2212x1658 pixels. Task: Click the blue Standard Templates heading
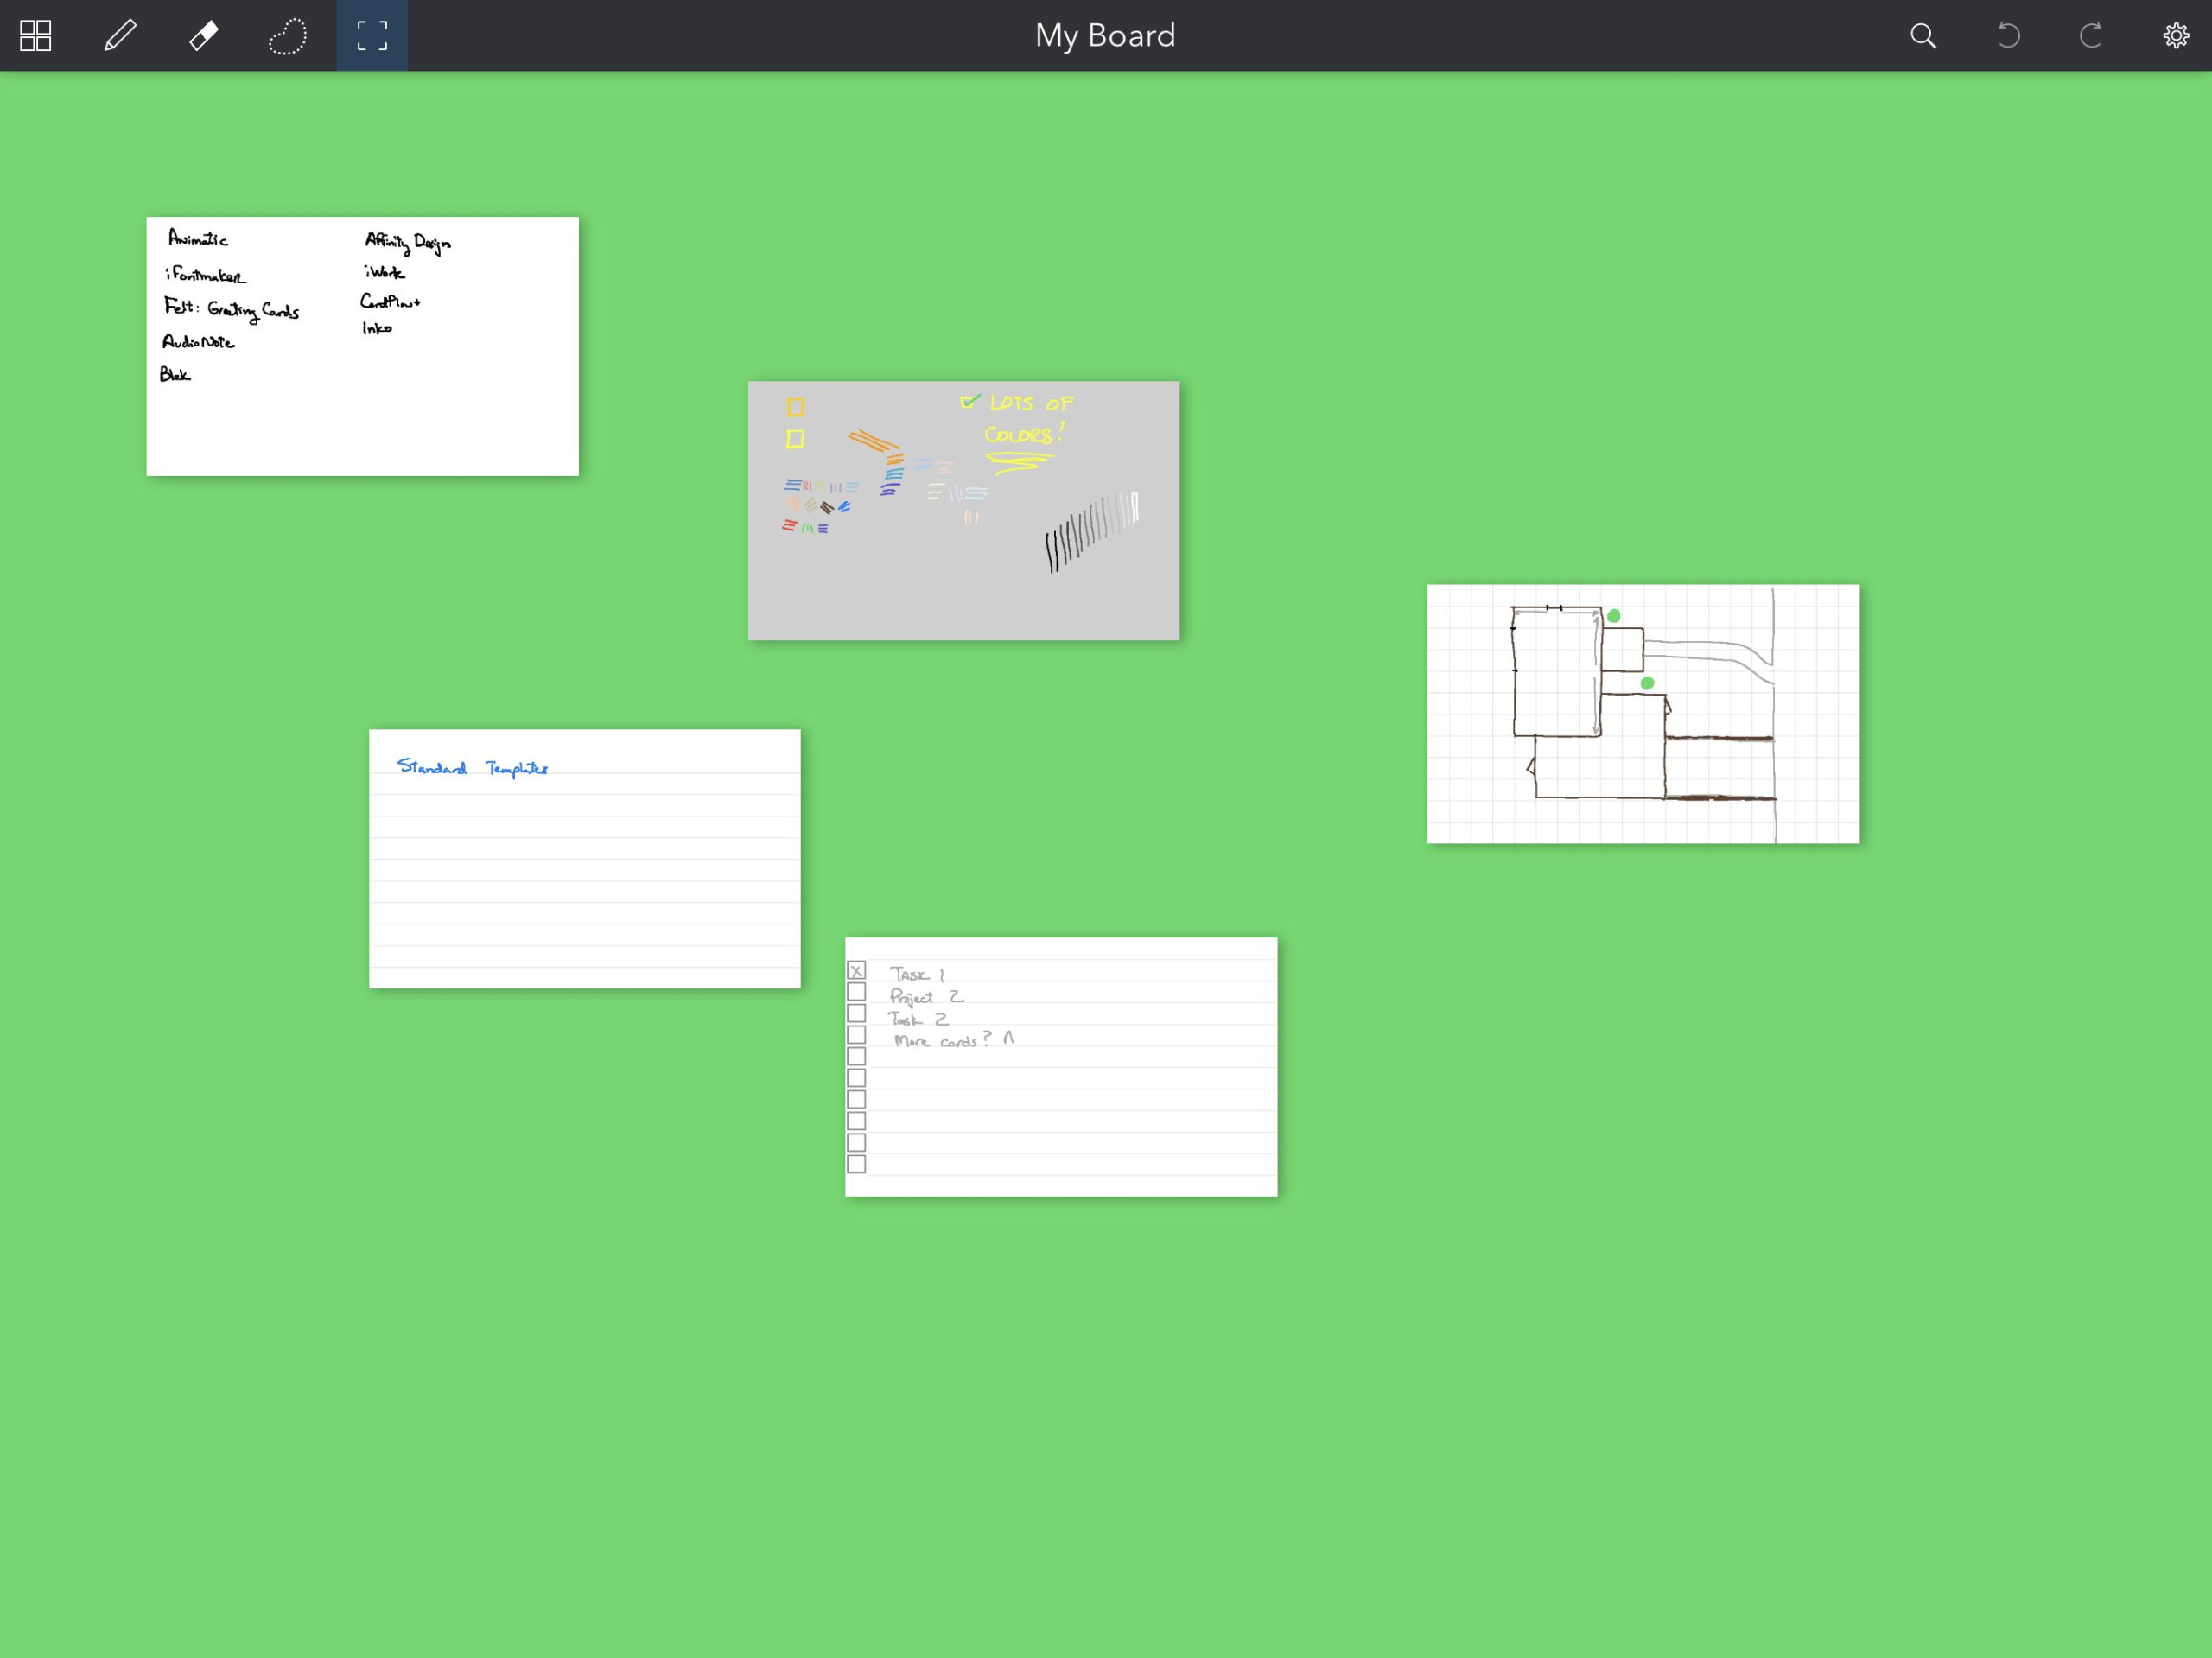[472, 767]
